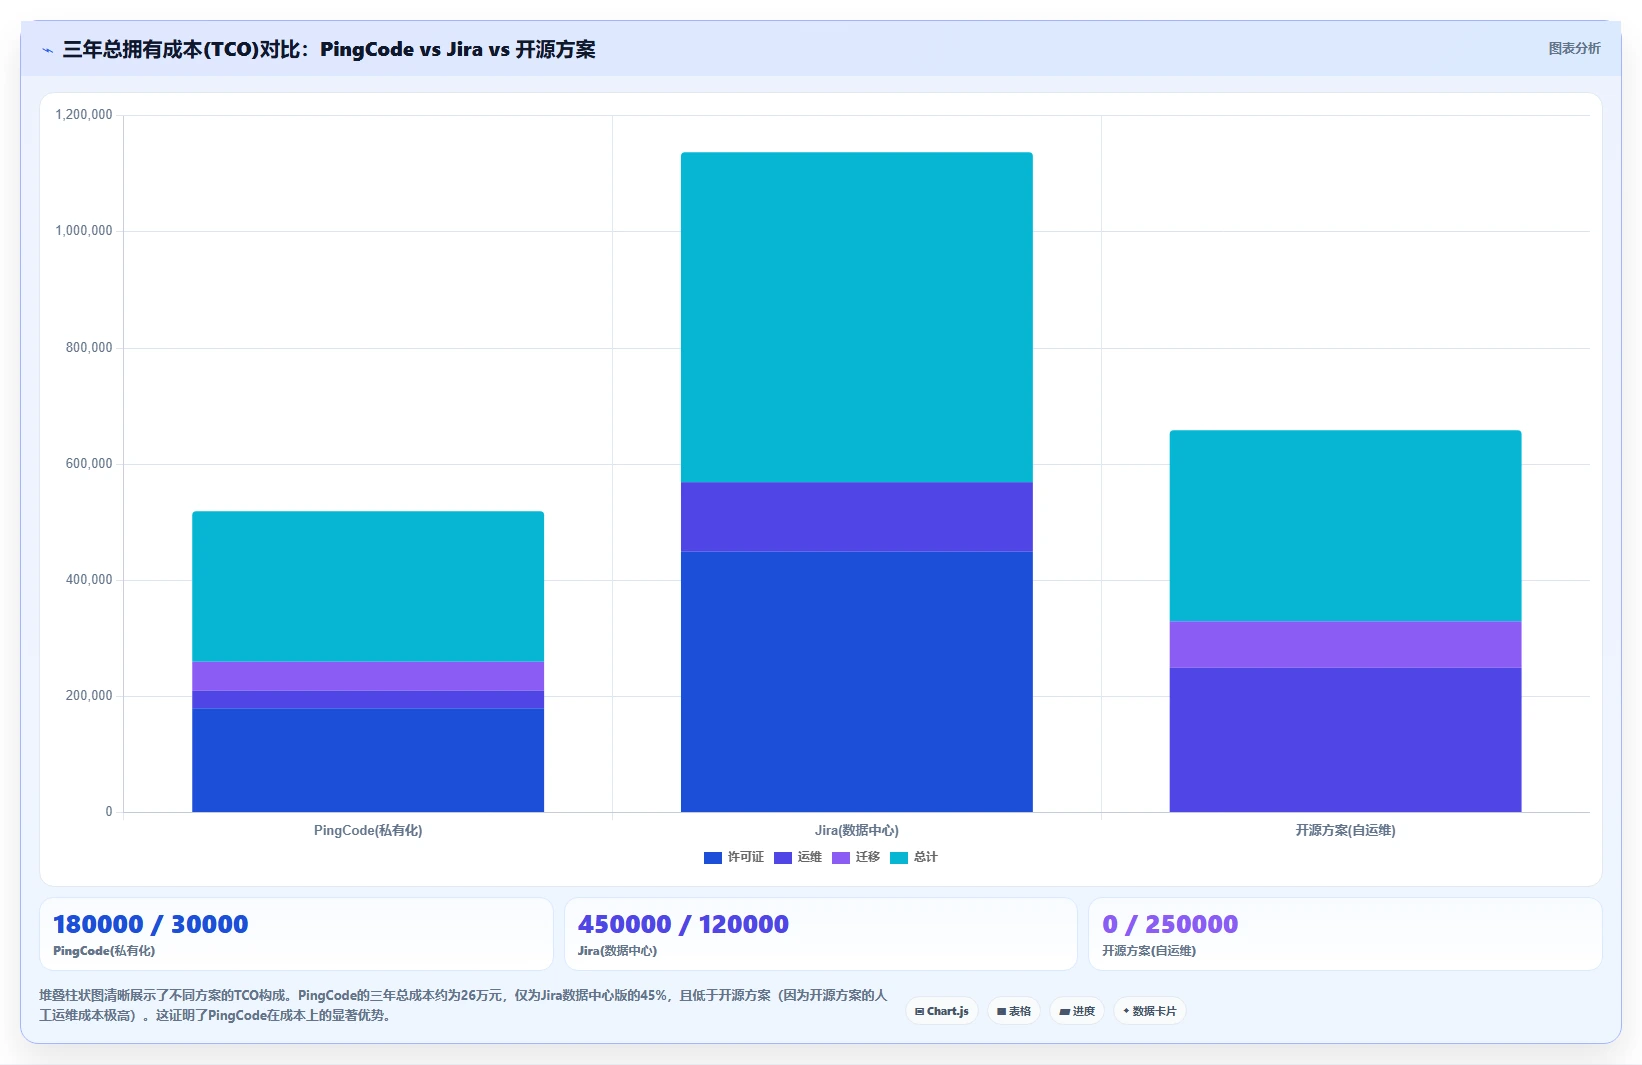Screen dimensions: 1642x1065
Task: Select the PingCode 迁移 purple segment
Action: [x=368, y=676]
